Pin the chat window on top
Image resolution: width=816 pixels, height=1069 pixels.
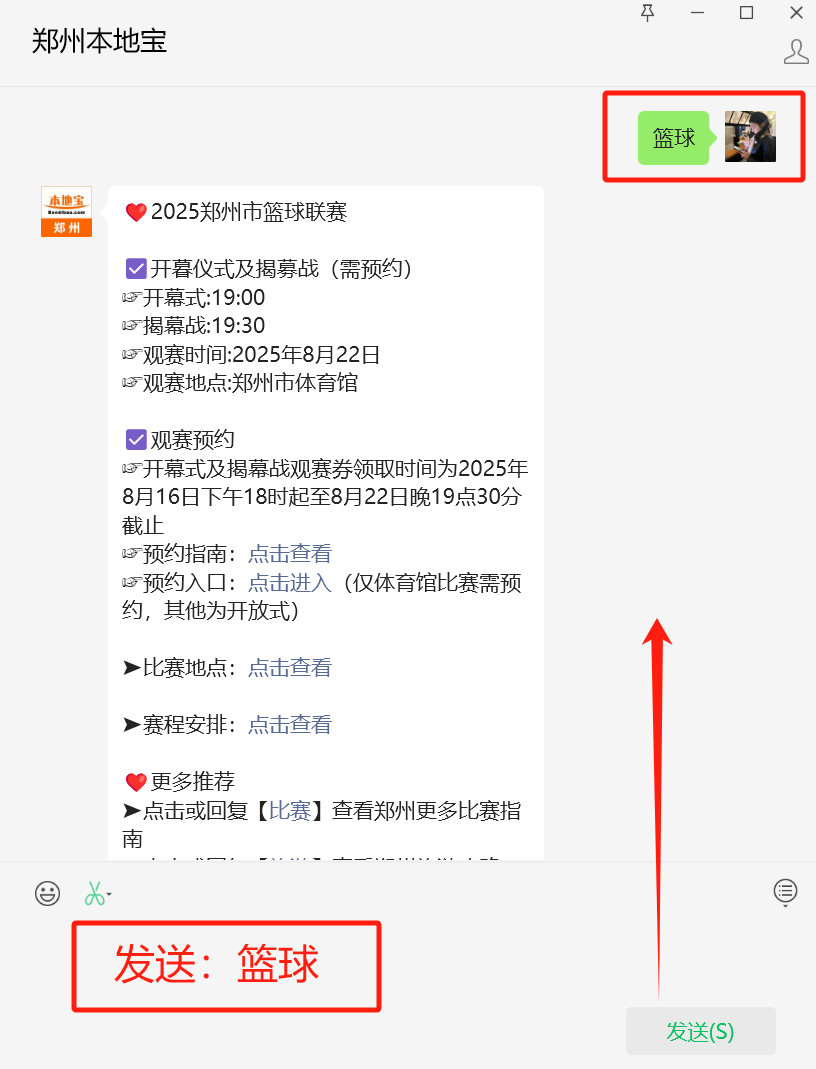click(648, 12)
